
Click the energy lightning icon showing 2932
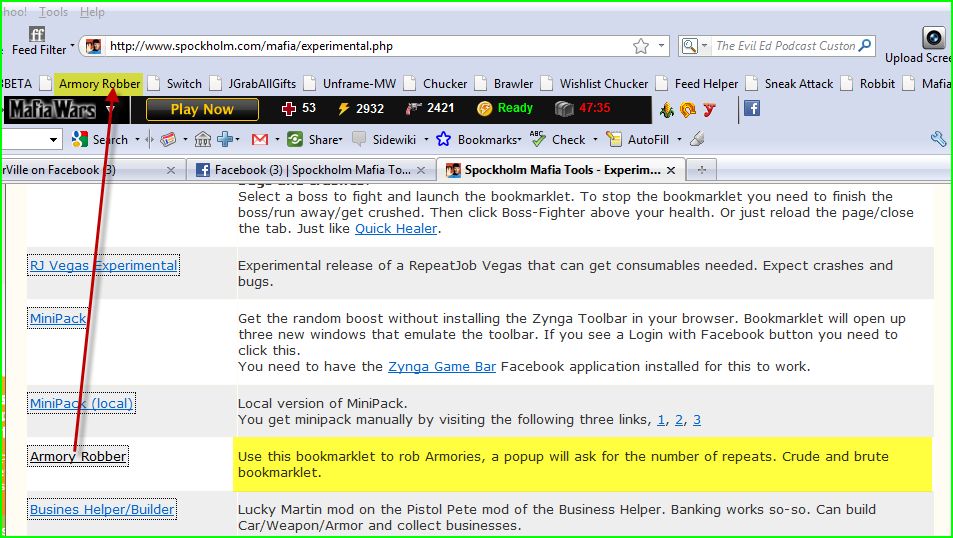pos(343,109)
